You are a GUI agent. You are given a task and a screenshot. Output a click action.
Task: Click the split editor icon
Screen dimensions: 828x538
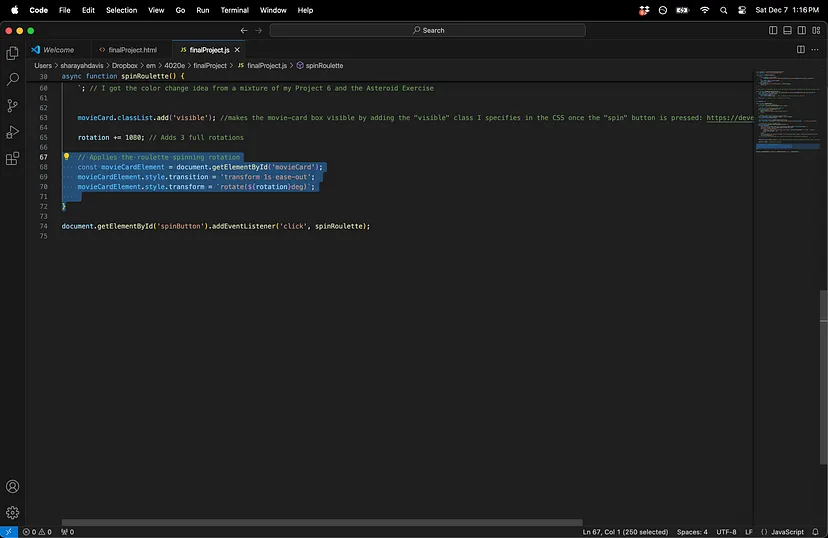pyautogui.click(x=800, y=49)
